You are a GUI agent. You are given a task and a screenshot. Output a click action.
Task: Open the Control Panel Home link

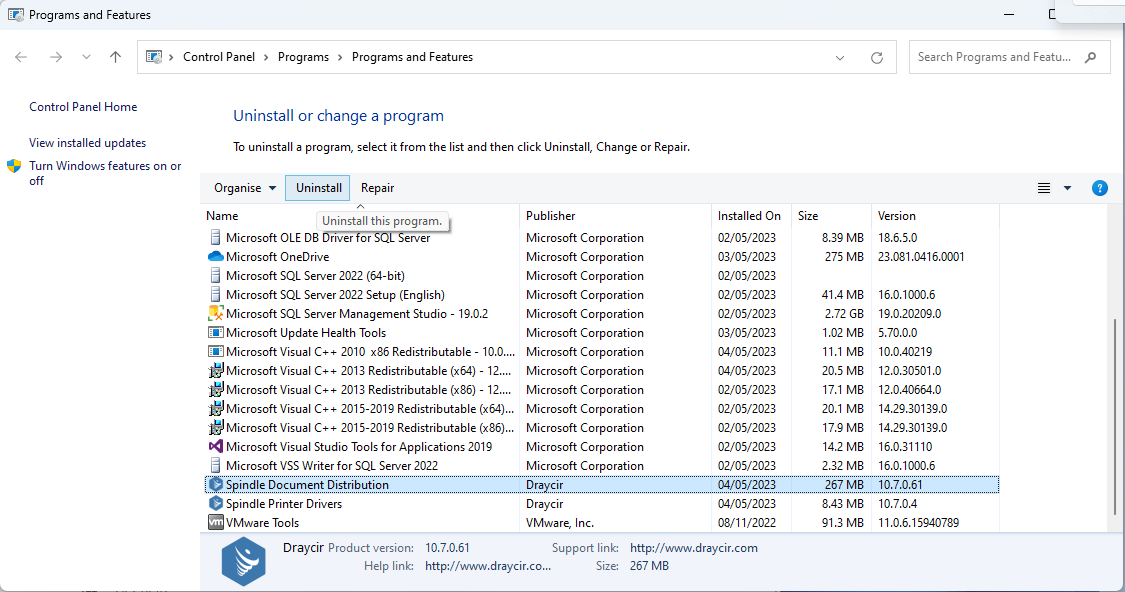pyautogui.click(x=83, y=107)
